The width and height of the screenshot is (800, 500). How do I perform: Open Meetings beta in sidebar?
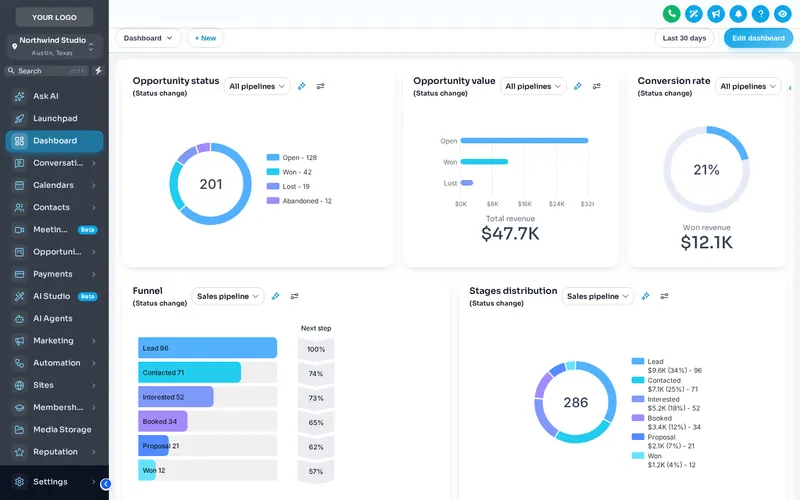[54, 230]
